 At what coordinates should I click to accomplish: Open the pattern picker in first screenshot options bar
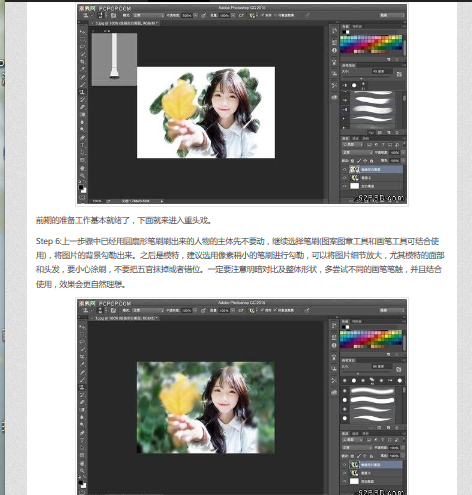coord(252,15)
